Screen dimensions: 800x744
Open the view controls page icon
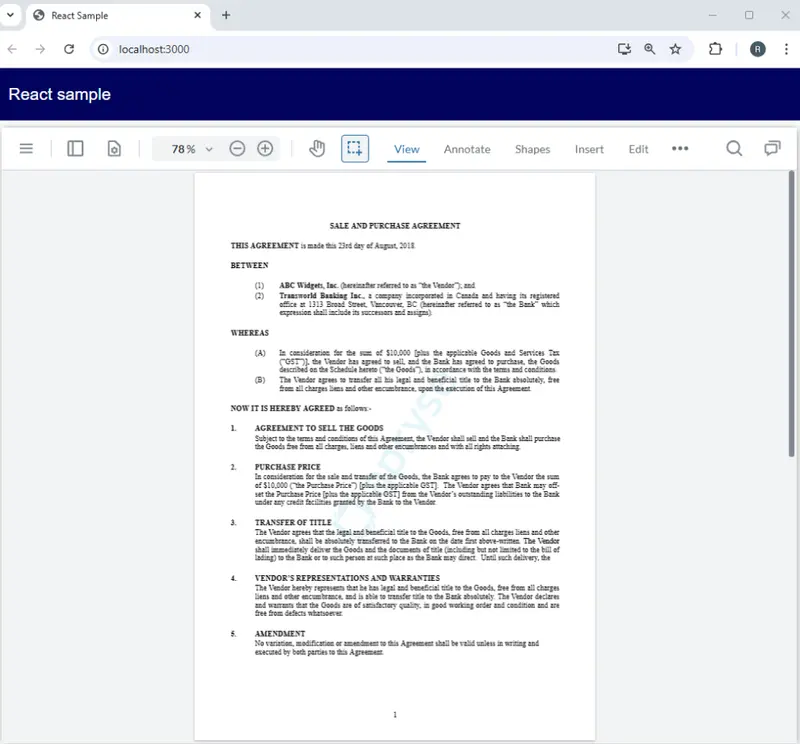tap(114, 148)
